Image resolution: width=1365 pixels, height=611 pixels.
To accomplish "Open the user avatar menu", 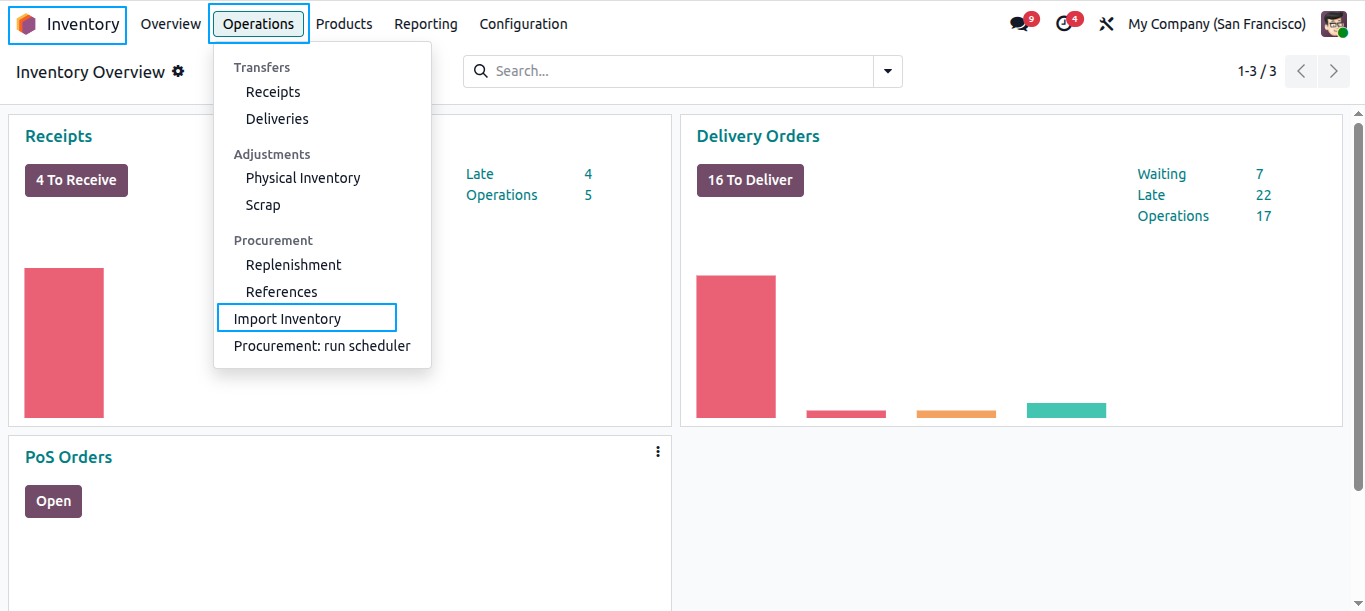I will [1334, 24].
